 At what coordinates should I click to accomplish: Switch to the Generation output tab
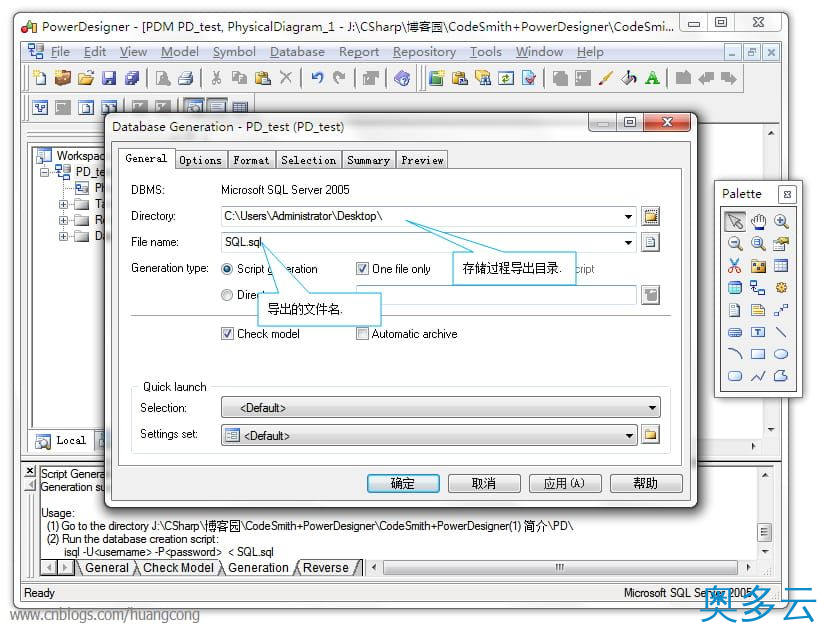(258, 568)
